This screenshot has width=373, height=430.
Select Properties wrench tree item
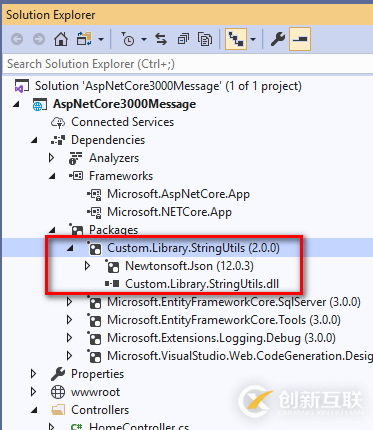pyautogui.click(x=97, y=374)
